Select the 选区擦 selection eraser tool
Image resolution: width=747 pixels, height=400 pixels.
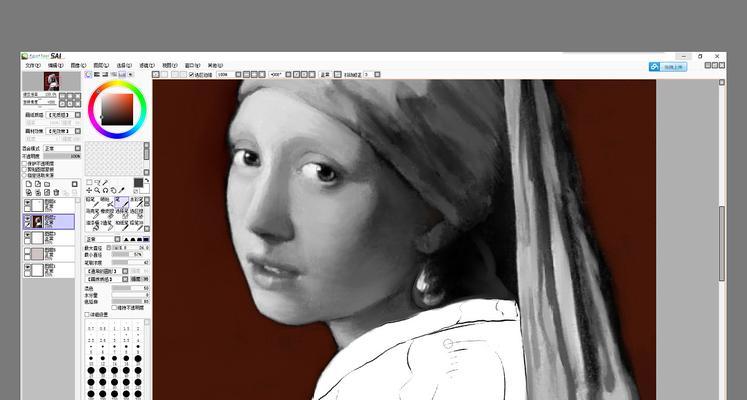[137, 214]
